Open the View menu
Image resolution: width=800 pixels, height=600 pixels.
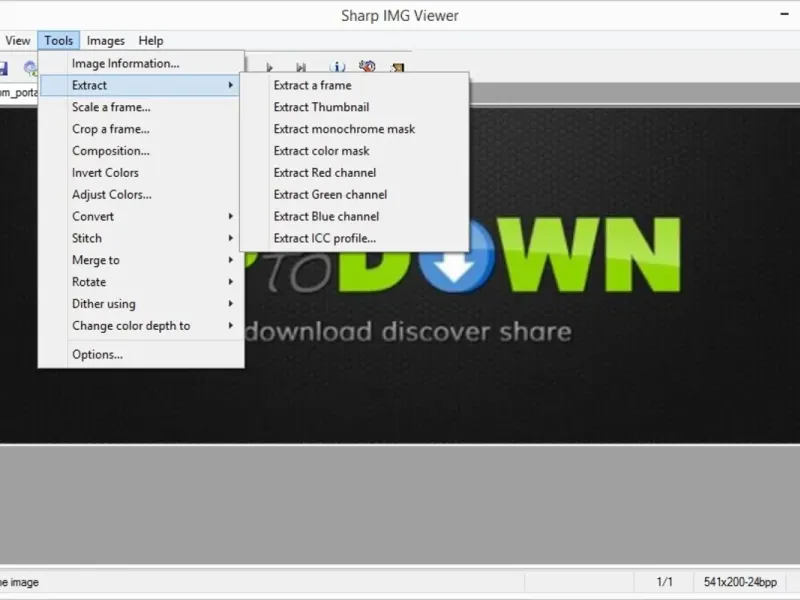pos(17,40)
